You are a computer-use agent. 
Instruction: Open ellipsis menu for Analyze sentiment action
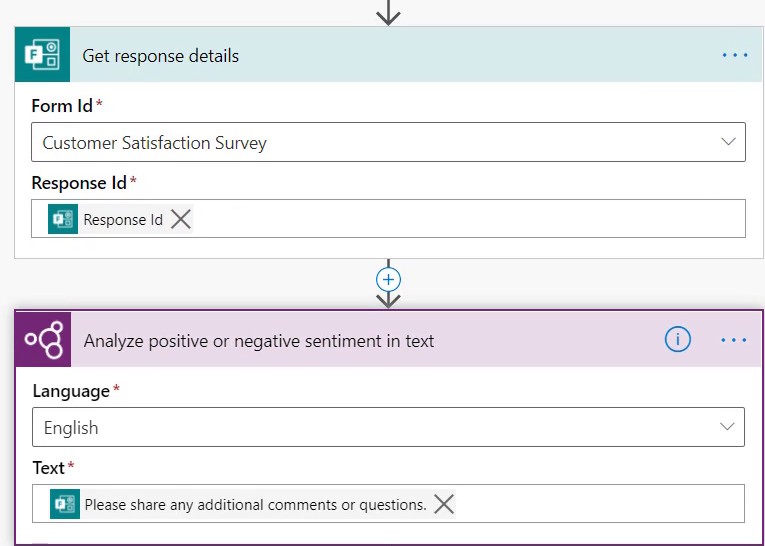tap(734, 340)
